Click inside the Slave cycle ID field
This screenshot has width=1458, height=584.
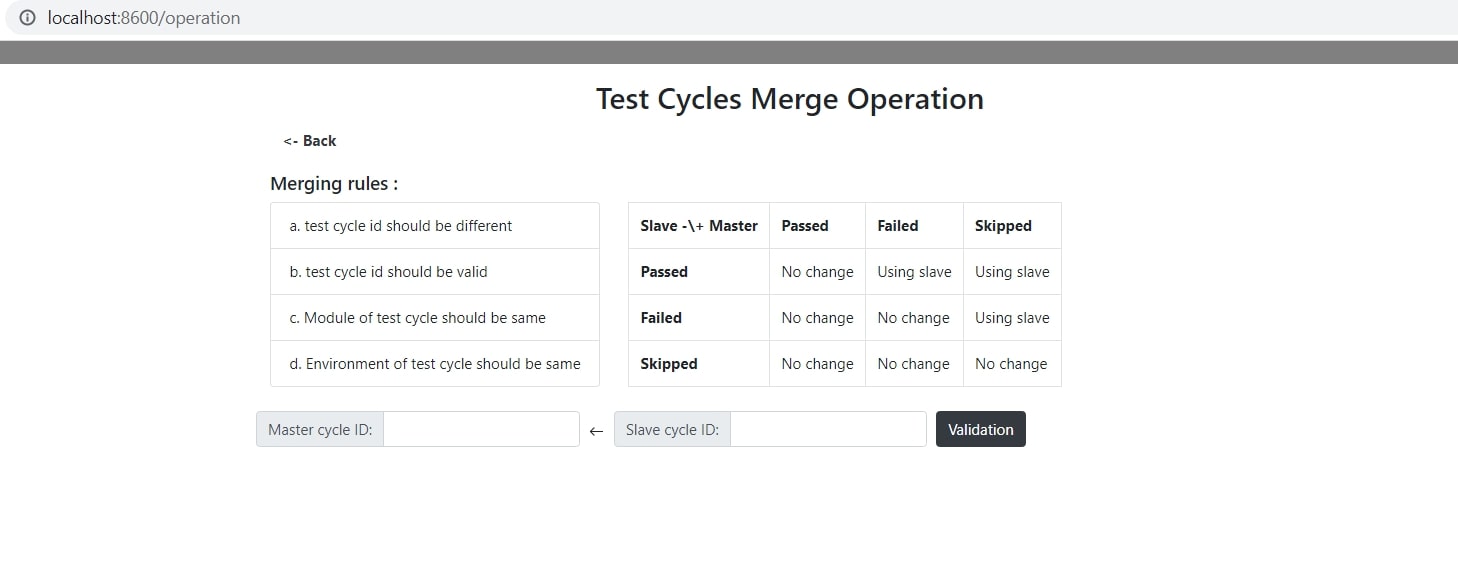828,428
